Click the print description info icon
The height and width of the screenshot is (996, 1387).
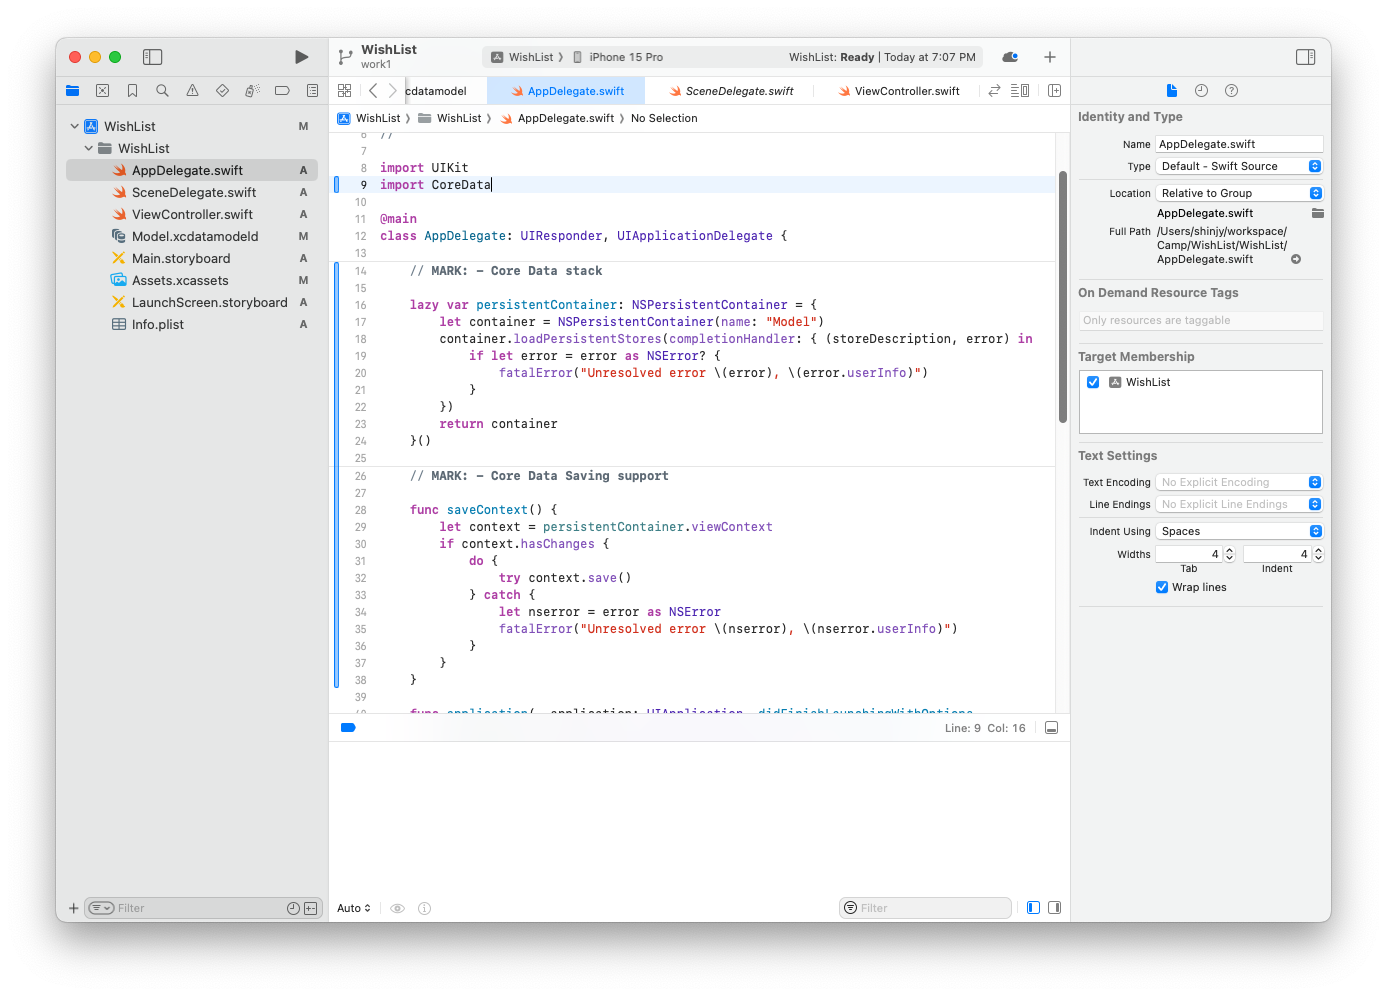424,908
